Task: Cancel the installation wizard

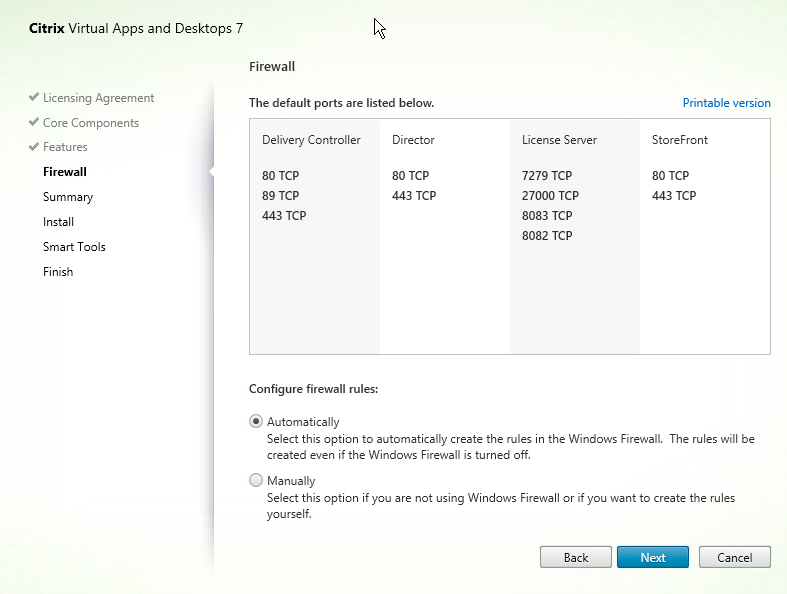Action: tap(734, 557)
